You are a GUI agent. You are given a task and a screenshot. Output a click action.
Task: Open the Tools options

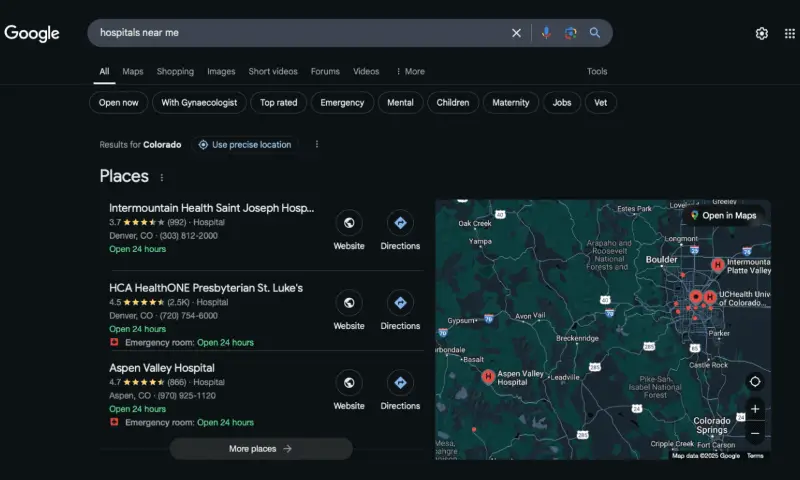click(x=597, y=71)
